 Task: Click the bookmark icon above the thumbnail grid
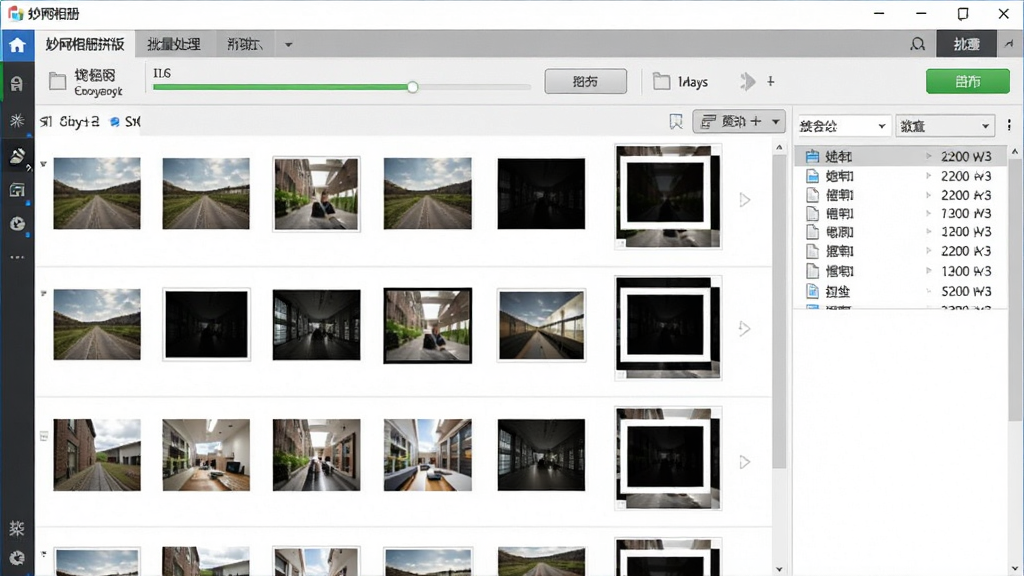click(676, 121)
